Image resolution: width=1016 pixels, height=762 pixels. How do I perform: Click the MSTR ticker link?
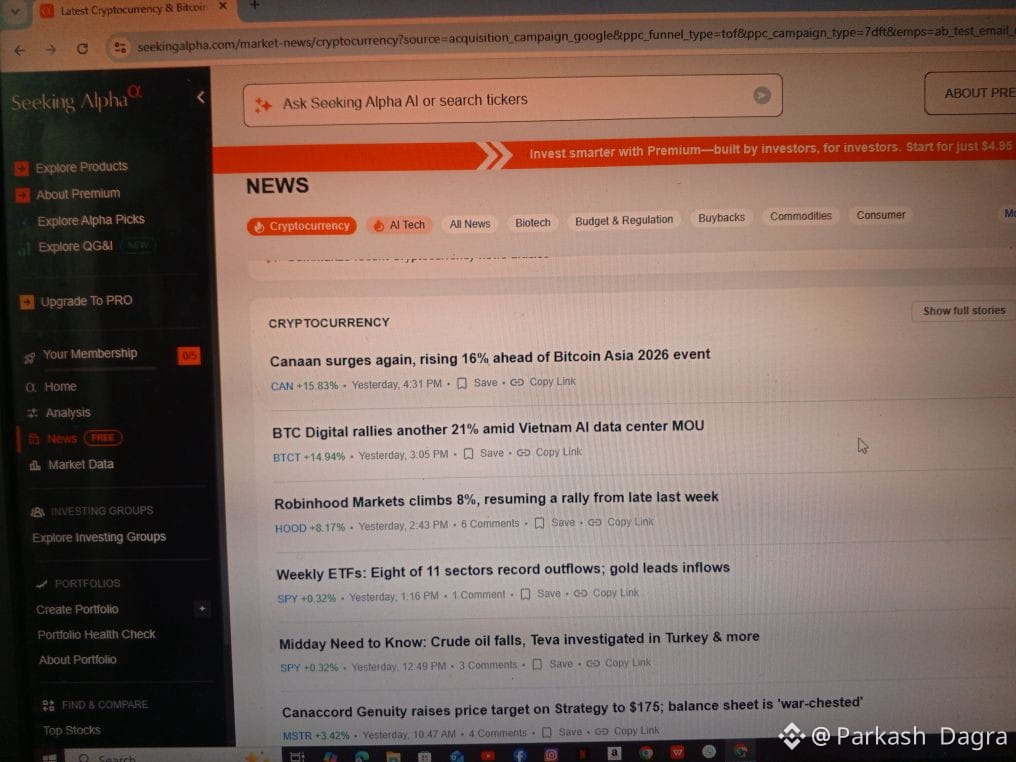(297, 735)
